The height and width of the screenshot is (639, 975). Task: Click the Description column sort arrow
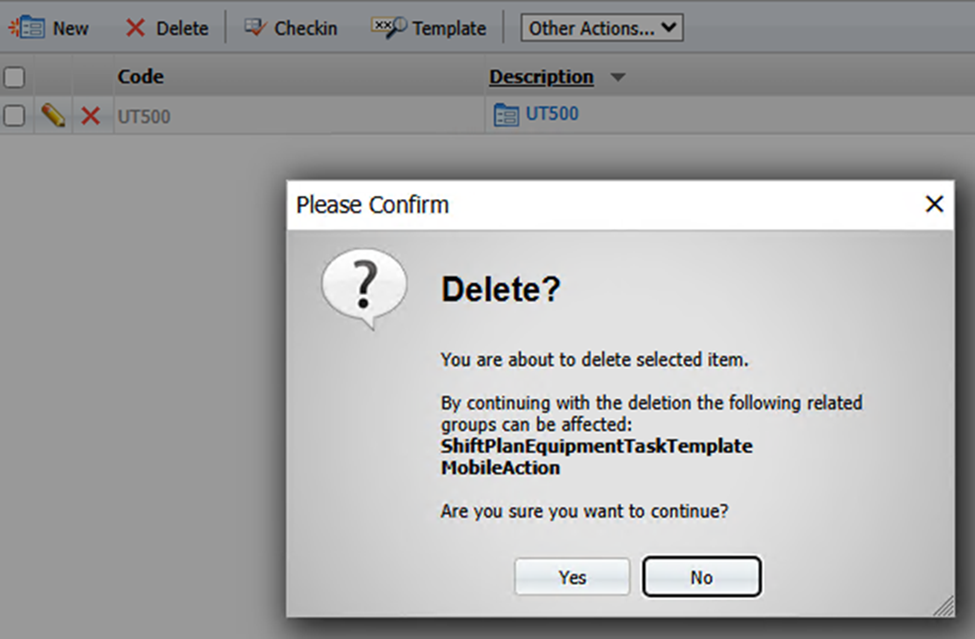[x=618, y=78]
